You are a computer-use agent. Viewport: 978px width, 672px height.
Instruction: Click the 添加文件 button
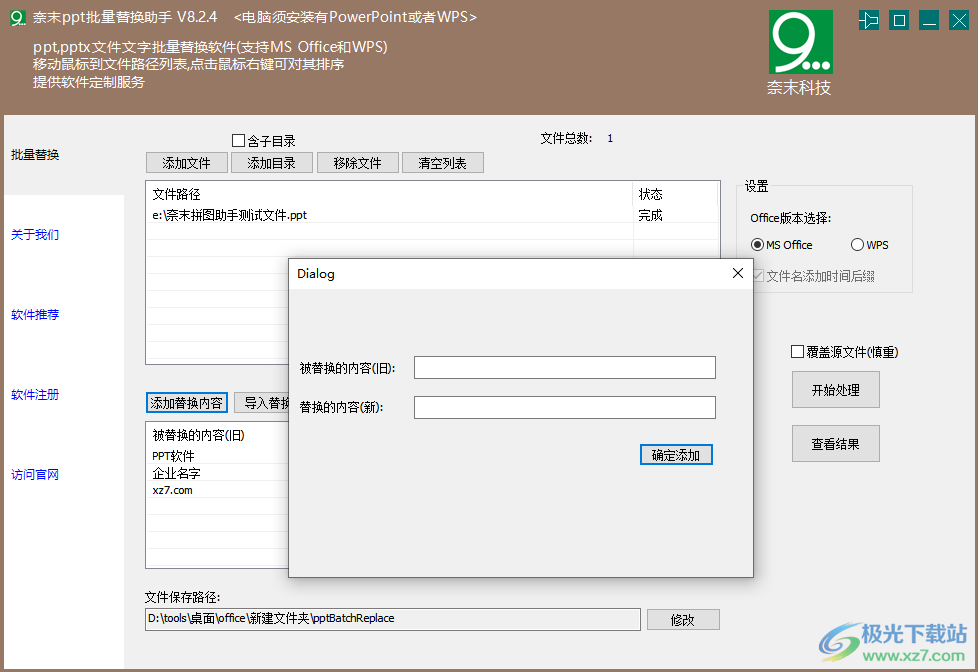coord(187,162)
